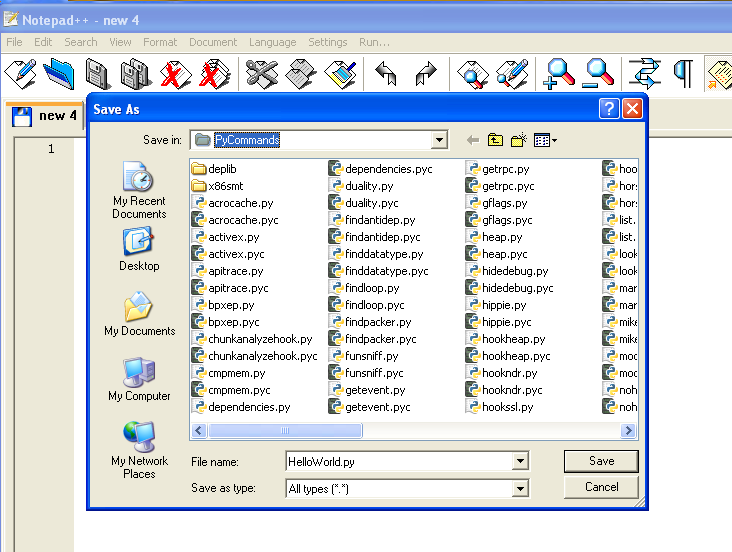732x552 pixels.
Task: Go up one folder level
Action: pos(495,140)
